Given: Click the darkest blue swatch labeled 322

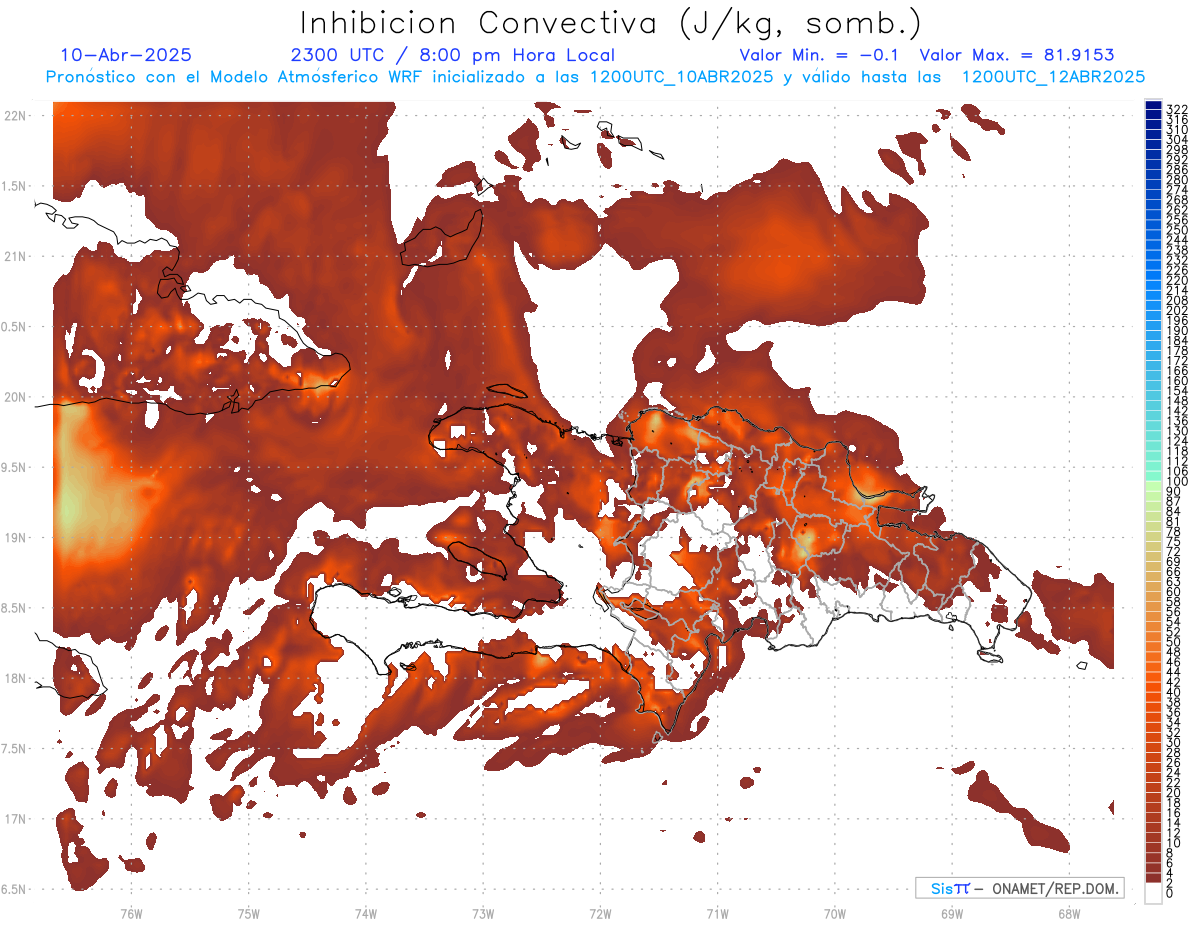Looking at the screenshot, I should pos(1153,106).
